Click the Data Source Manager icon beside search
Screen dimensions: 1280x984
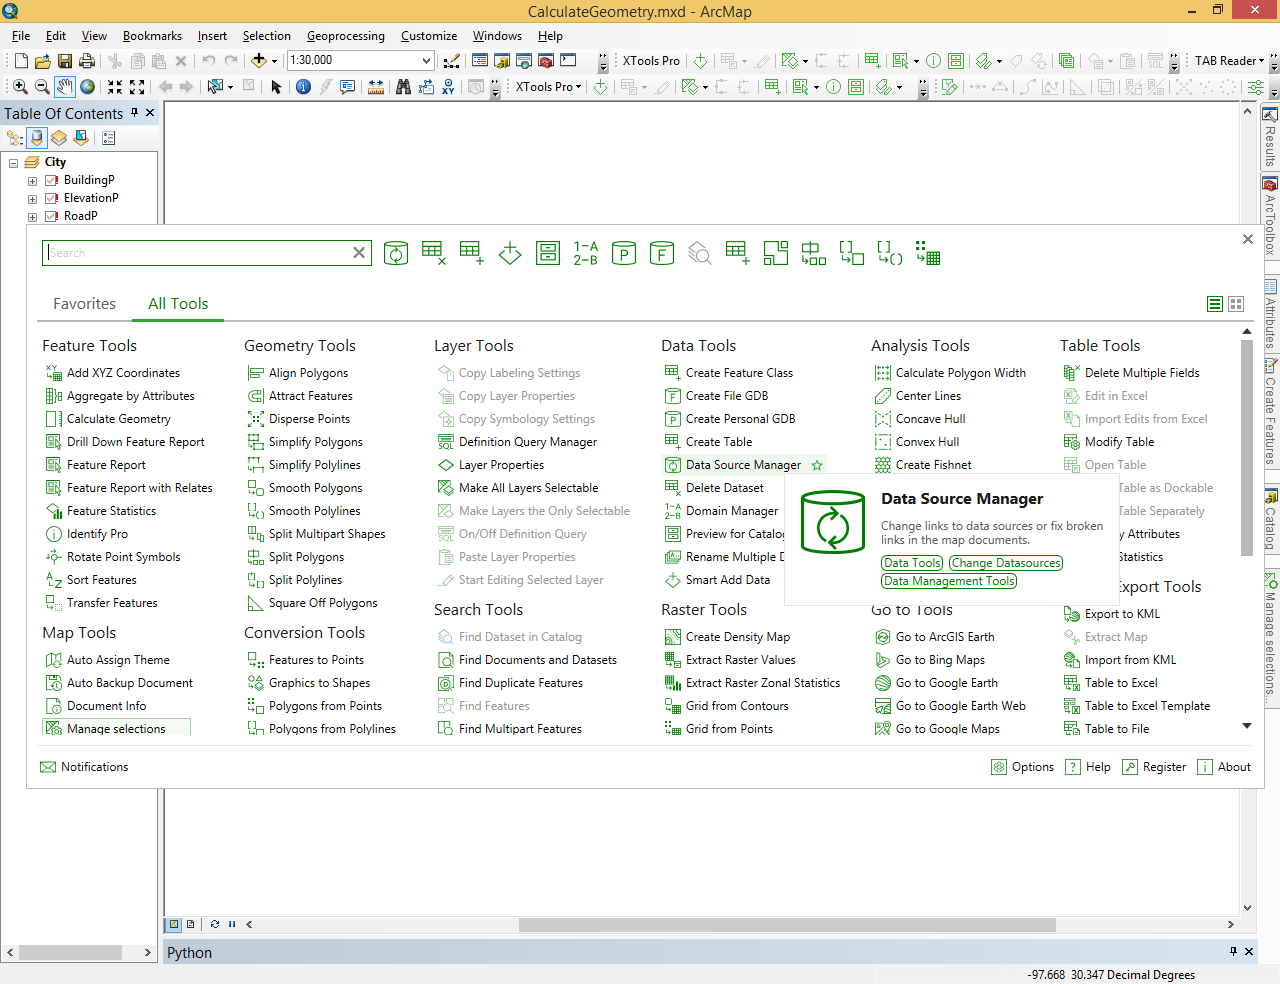(396, 253)
